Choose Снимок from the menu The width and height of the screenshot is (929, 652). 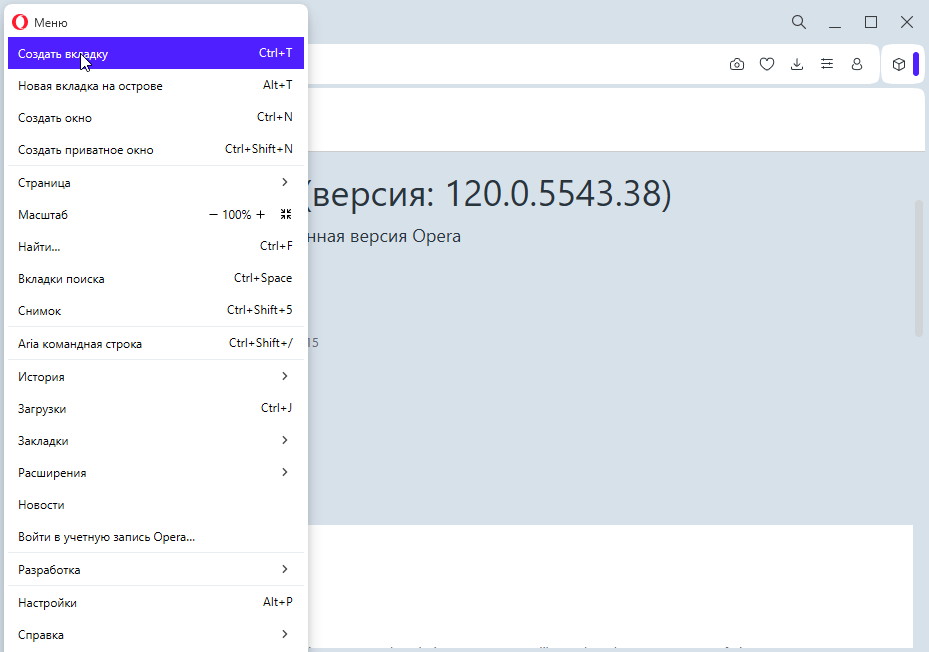156,311
